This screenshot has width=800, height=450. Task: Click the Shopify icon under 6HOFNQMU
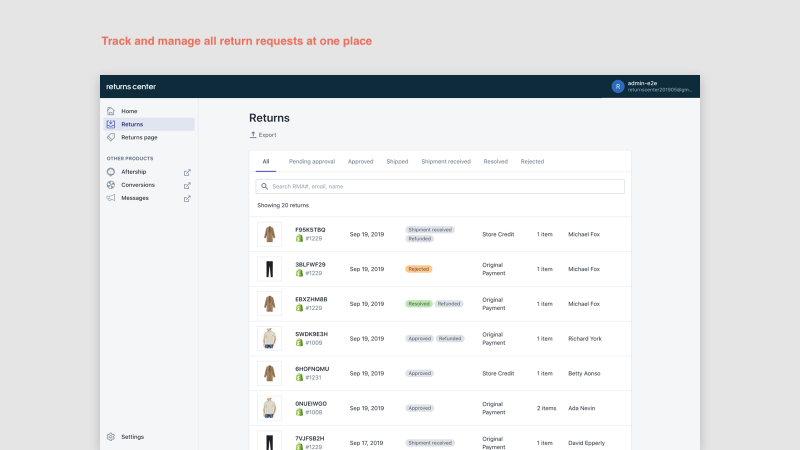pyautogui.click(x=299, y=377)
